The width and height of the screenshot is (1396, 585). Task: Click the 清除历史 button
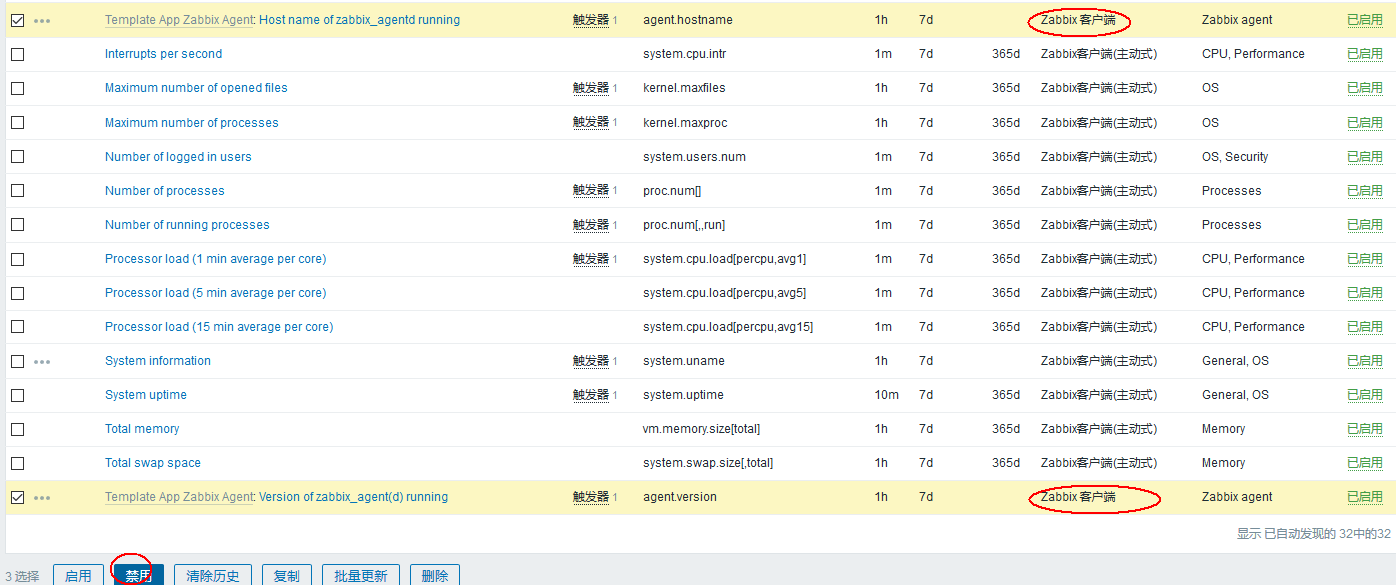point(212,575)
